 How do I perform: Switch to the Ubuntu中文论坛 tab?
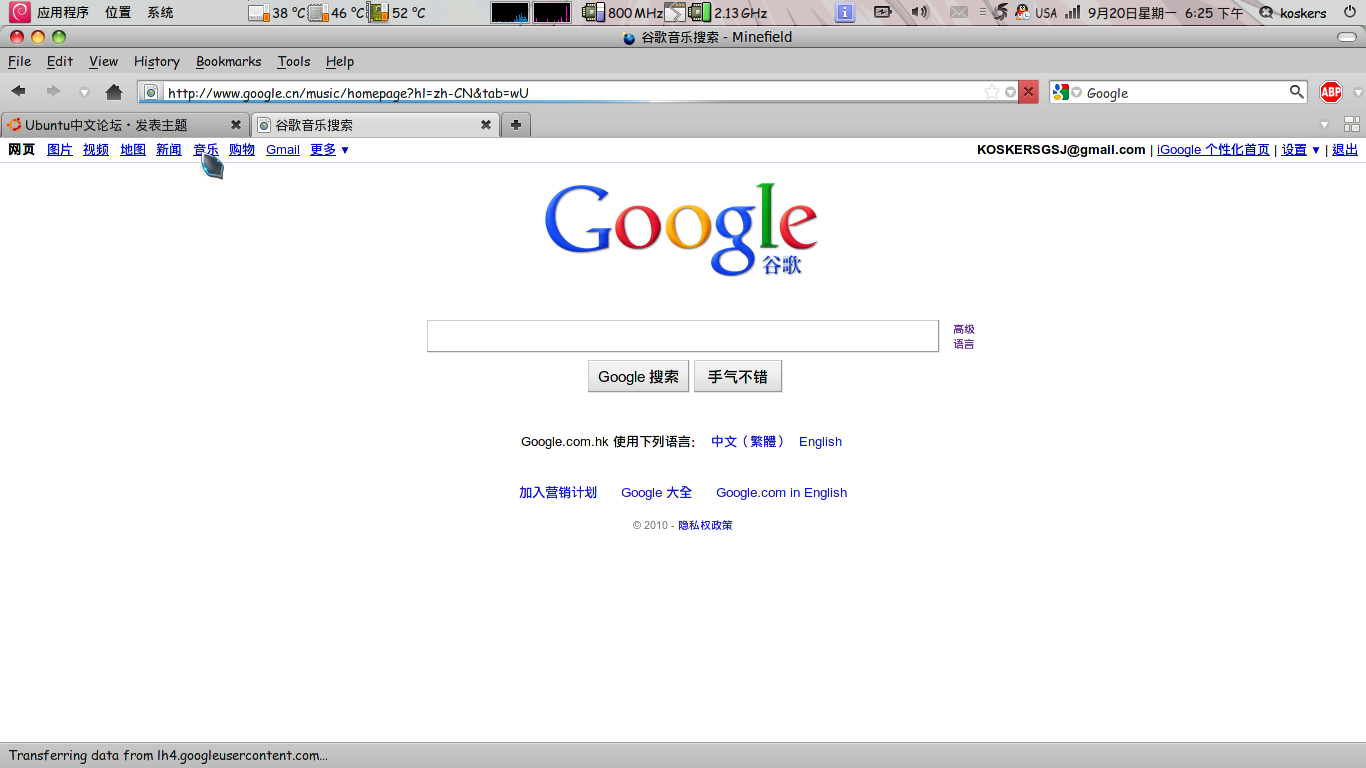pos(125,125)
